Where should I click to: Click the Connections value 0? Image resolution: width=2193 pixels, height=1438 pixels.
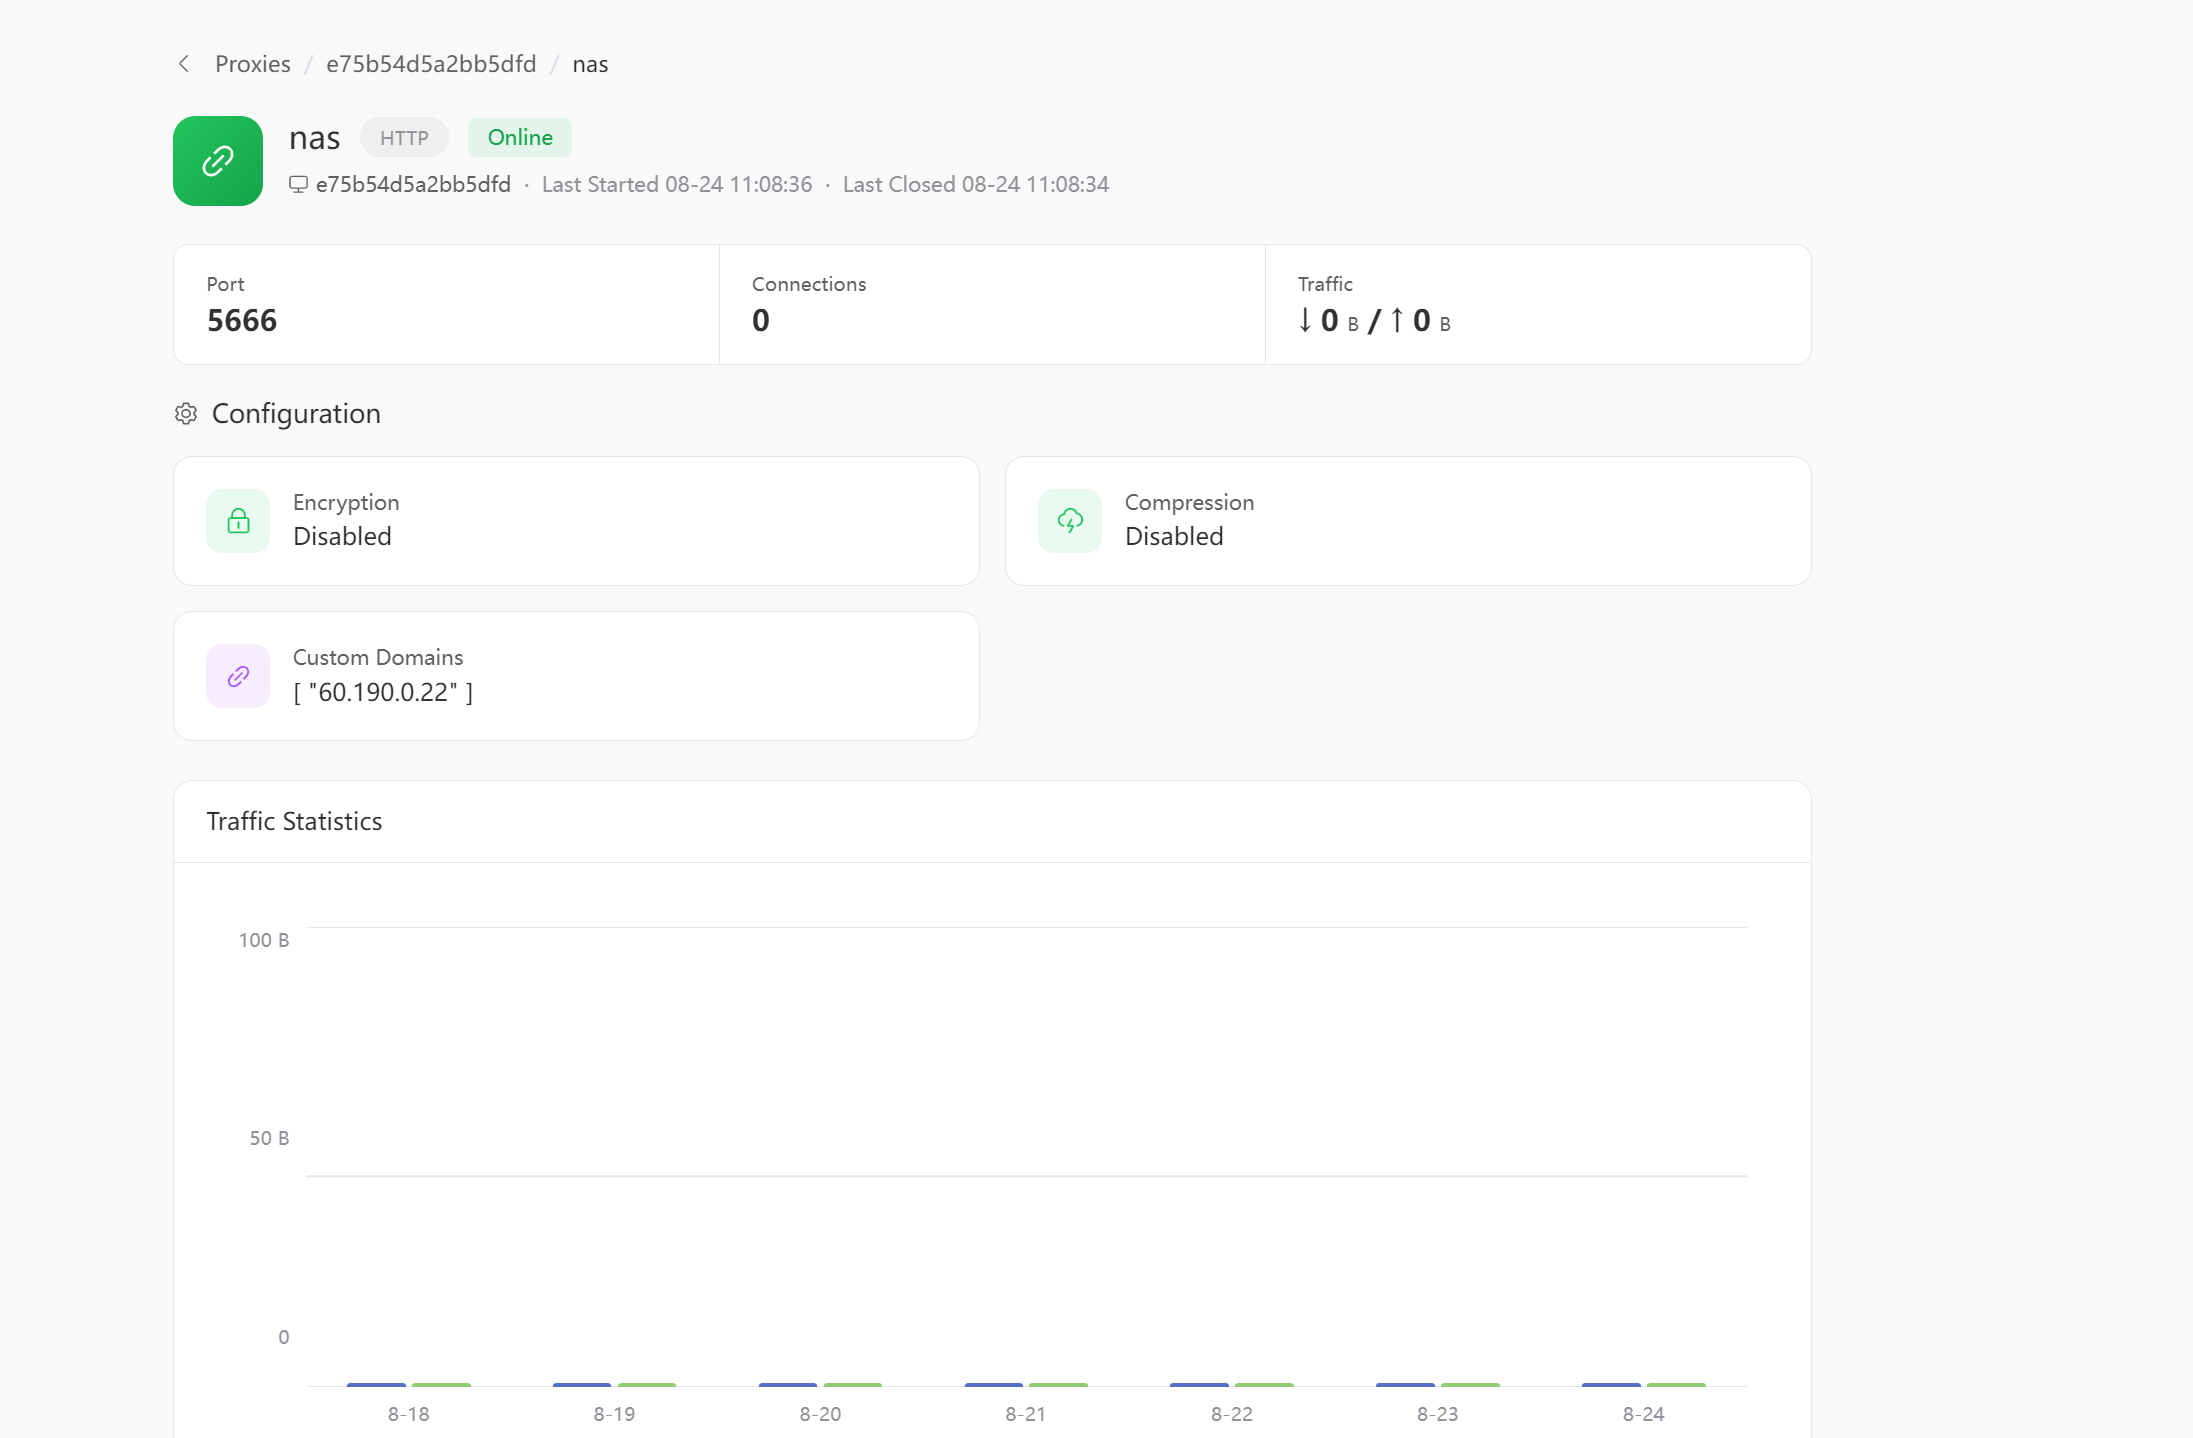(x=761, y=321)
